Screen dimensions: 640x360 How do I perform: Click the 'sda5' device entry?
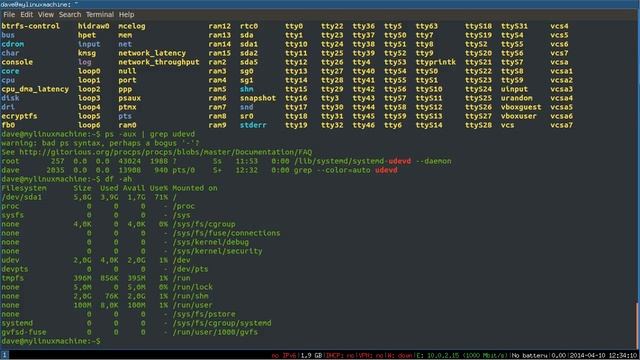[x=249, y=62]
